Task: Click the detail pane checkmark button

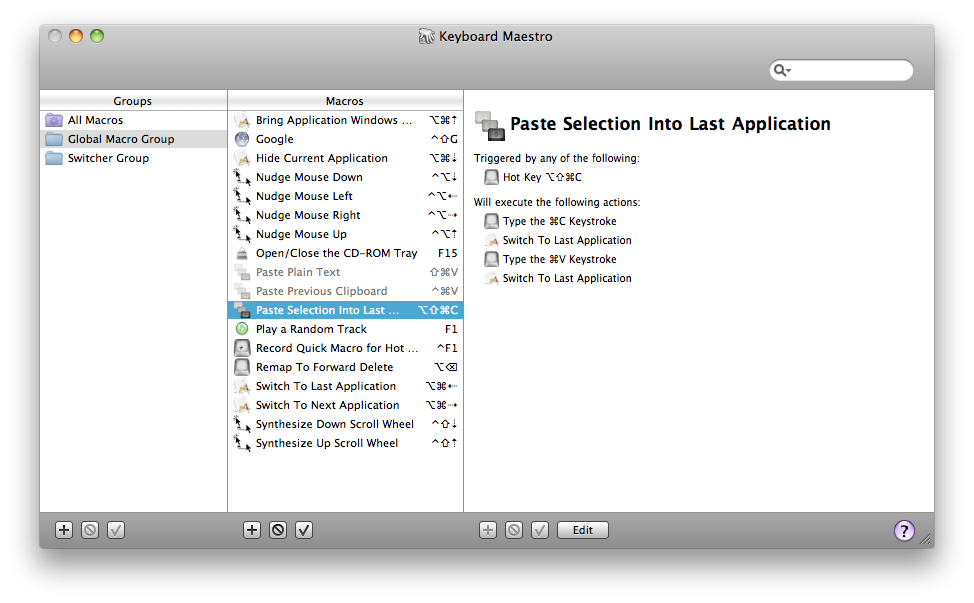Action: [540, 530]
